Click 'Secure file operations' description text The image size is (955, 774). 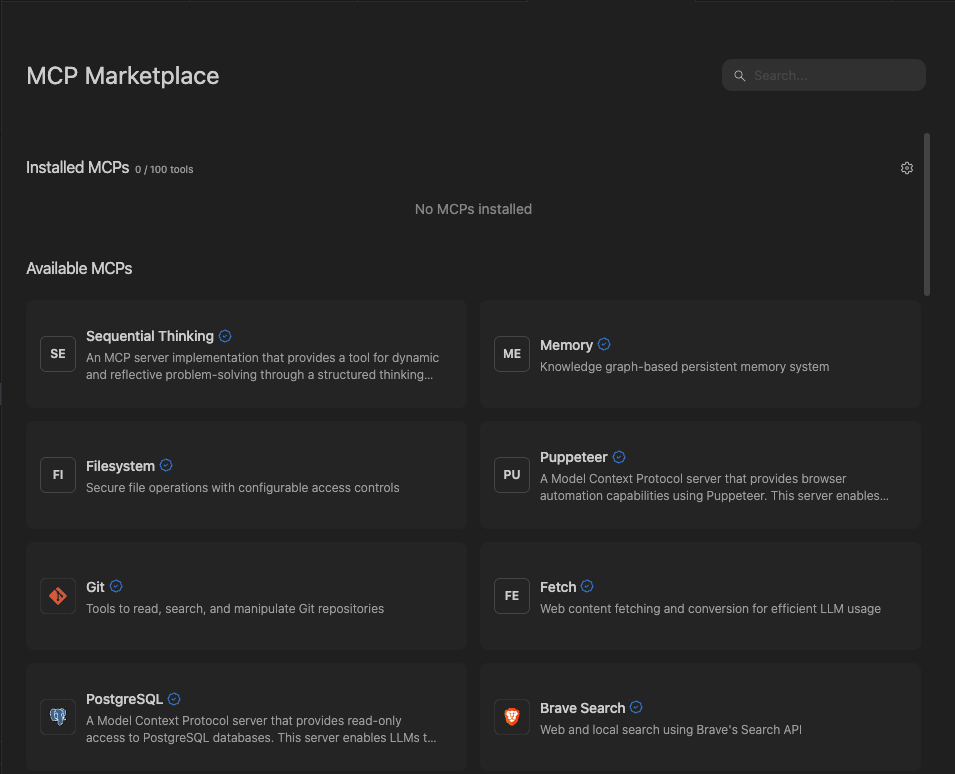point(242,488)
